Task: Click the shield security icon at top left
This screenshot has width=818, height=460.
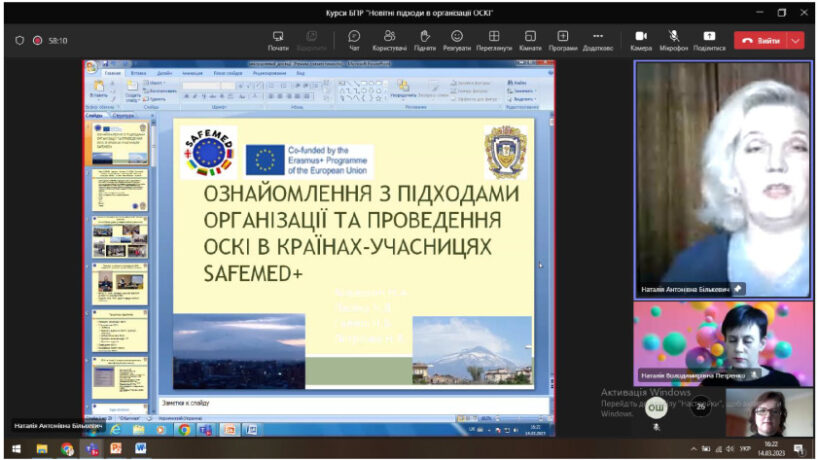Action: (19, 41)
